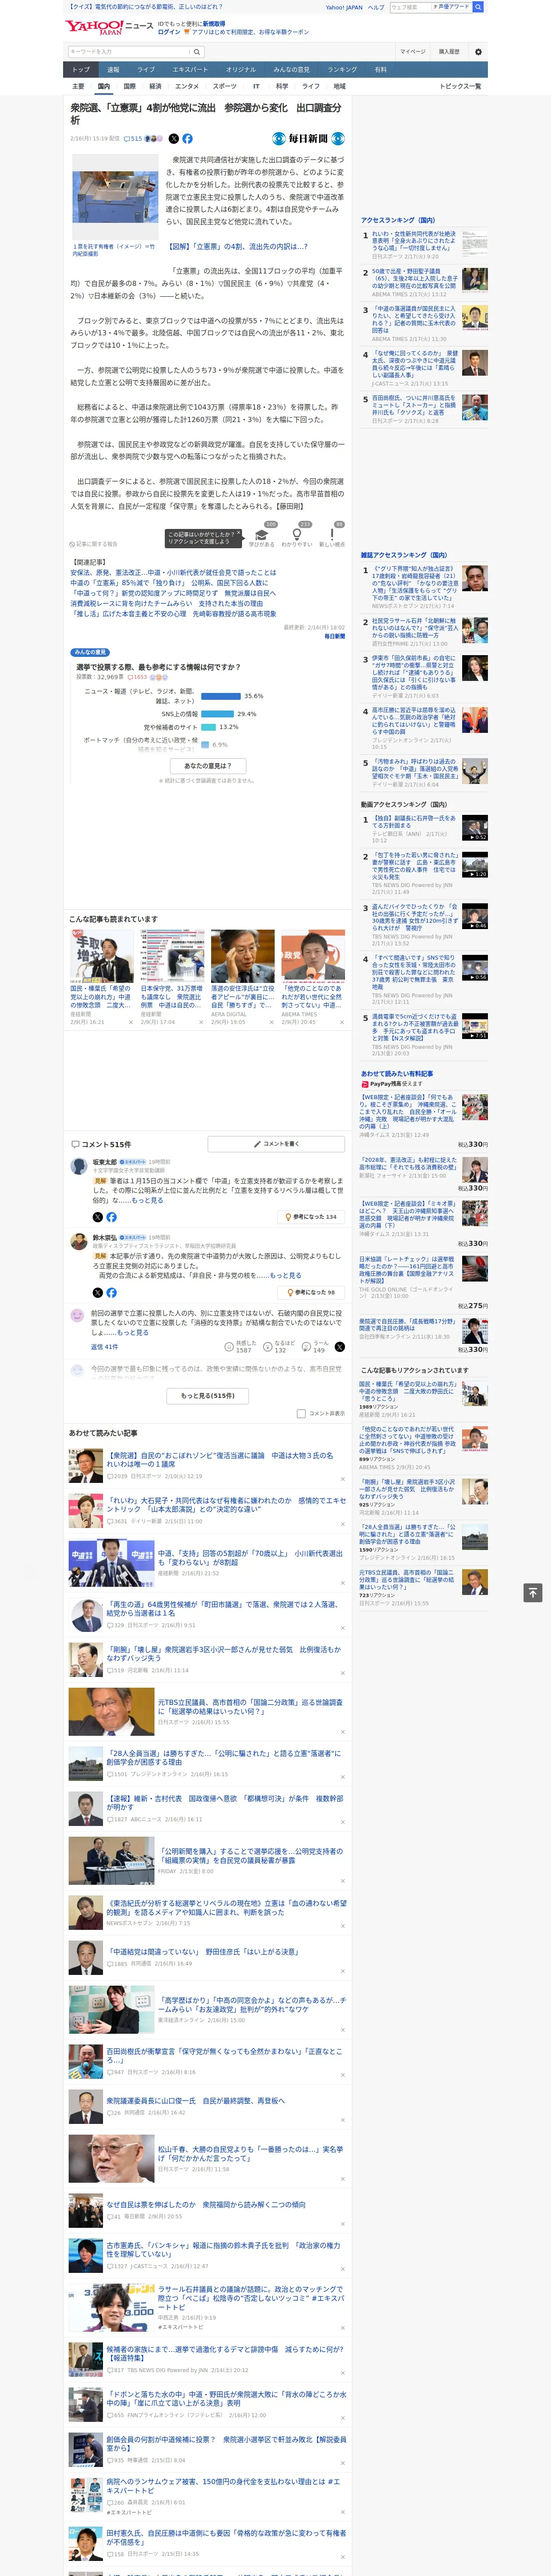Click あなたの意見は？ poll button
The width and height of the screenshot is (551, 2576).
(x=208, y=766)
